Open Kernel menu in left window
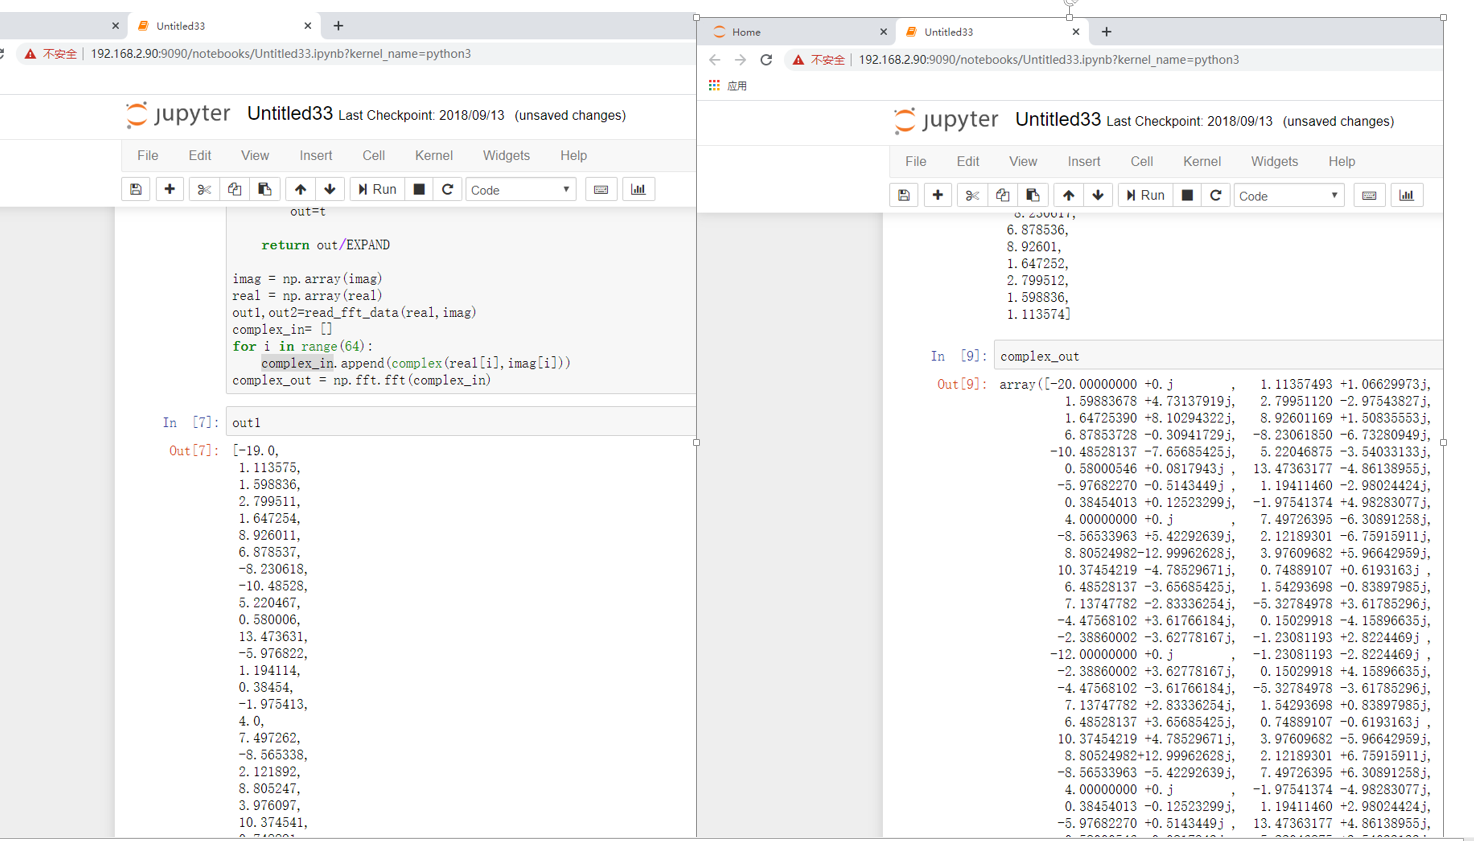The image size is (1474, 841). coord(434,155)
